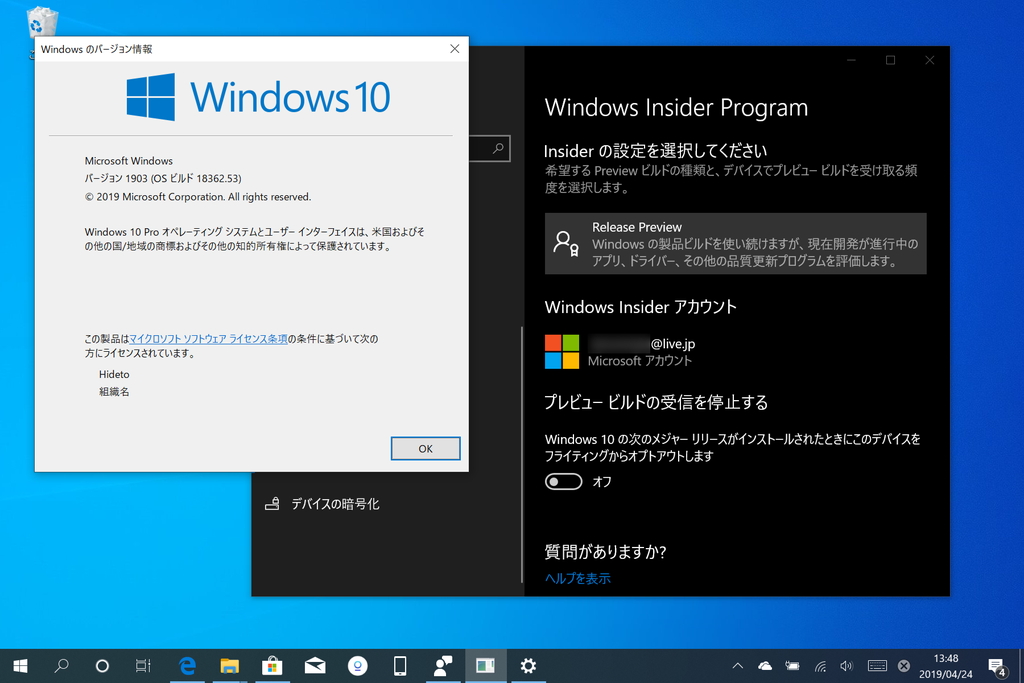
Task: Open Task View in the taskbar
Action: click(x=142, y=666)
